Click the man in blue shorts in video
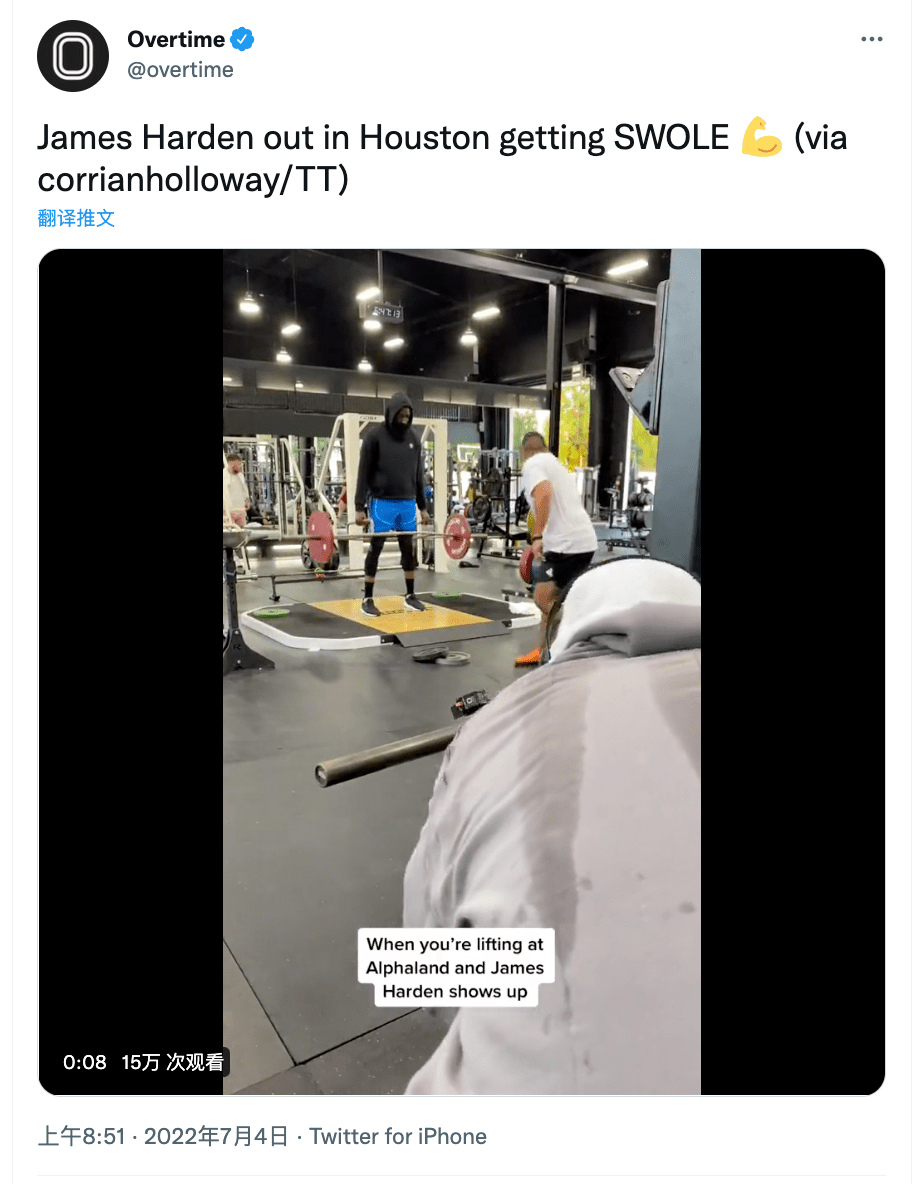Image resolution: width=922 pixels, height=1184 pixels. (392, 504)
